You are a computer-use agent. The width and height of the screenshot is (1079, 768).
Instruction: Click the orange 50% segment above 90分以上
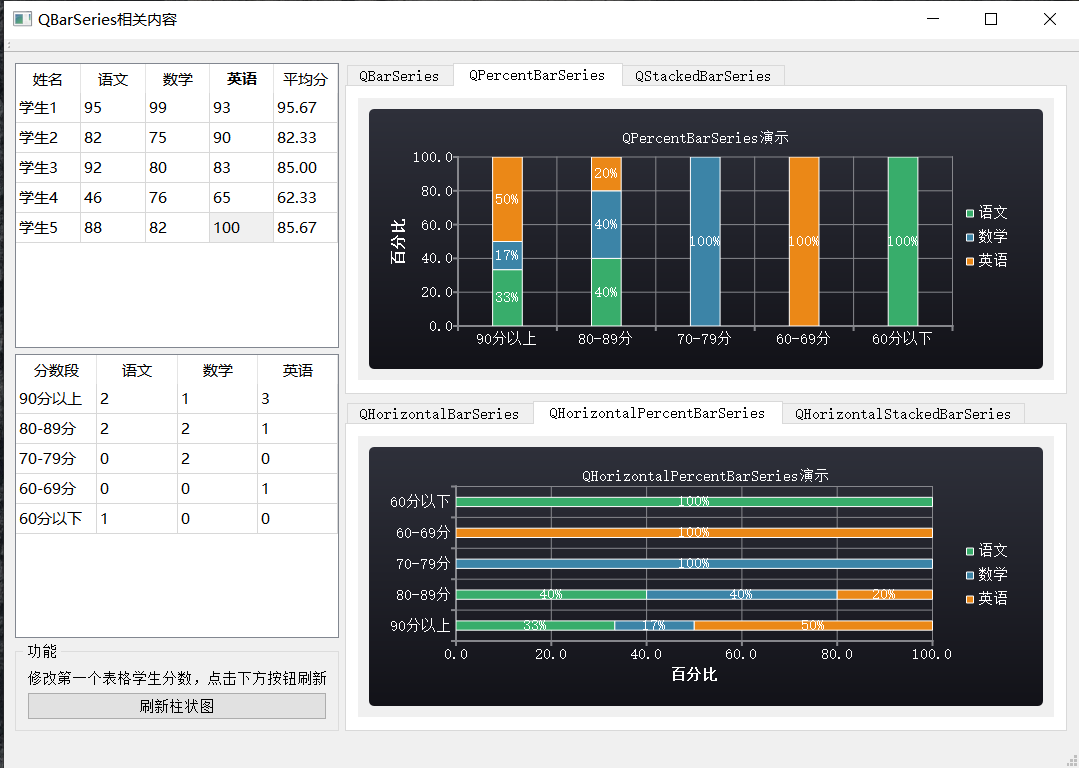click(x=506, y=199)
